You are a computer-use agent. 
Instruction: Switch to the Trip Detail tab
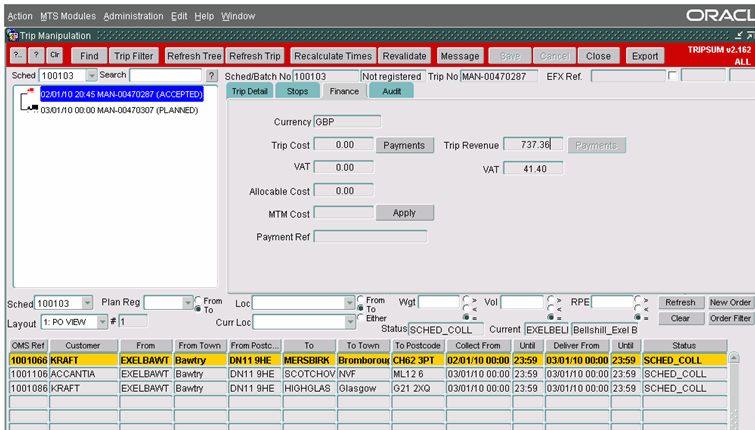click(249, 91)
